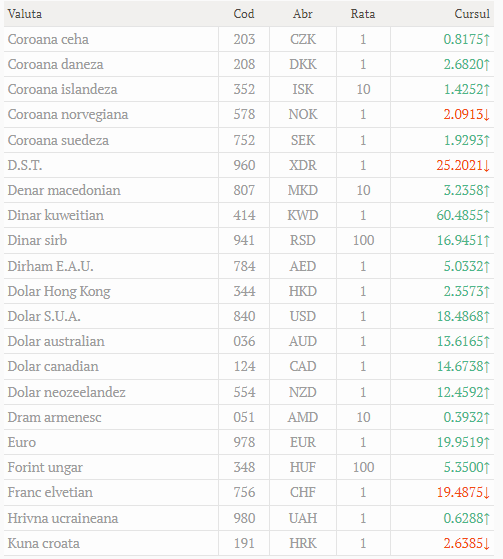Click the NZD abbreviation cell

tap(303, 392)
